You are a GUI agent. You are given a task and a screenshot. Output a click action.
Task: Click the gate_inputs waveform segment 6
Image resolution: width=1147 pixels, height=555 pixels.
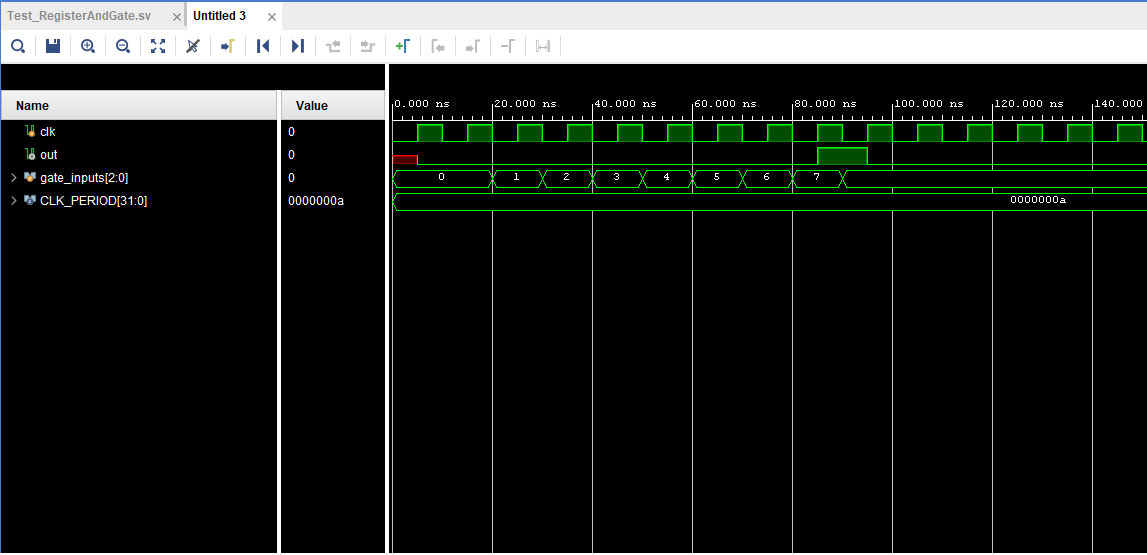[x=766, y=178]
